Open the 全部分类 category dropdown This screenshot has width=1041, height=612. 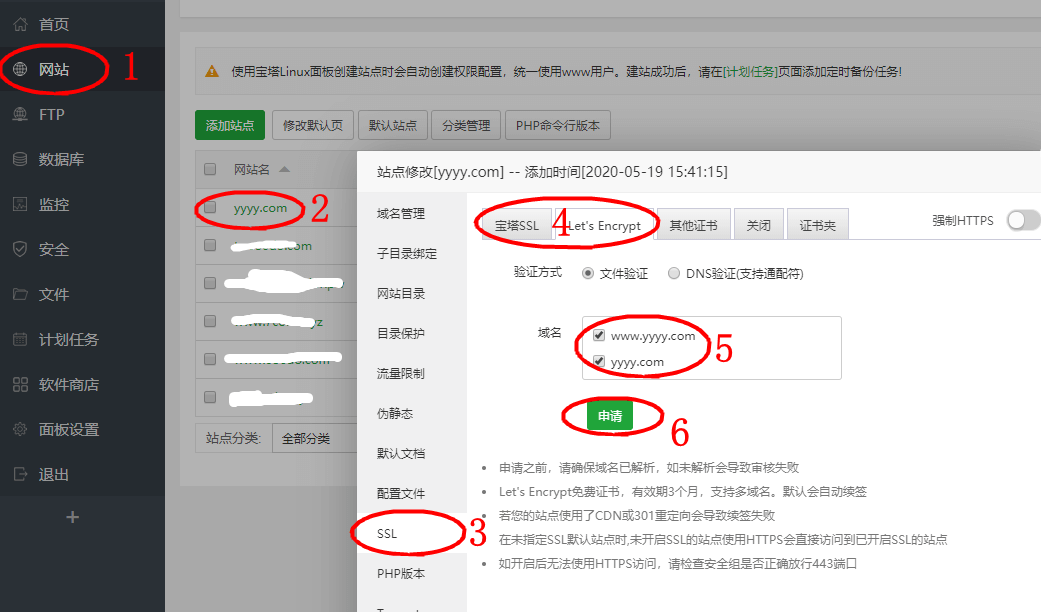(315, 438)
